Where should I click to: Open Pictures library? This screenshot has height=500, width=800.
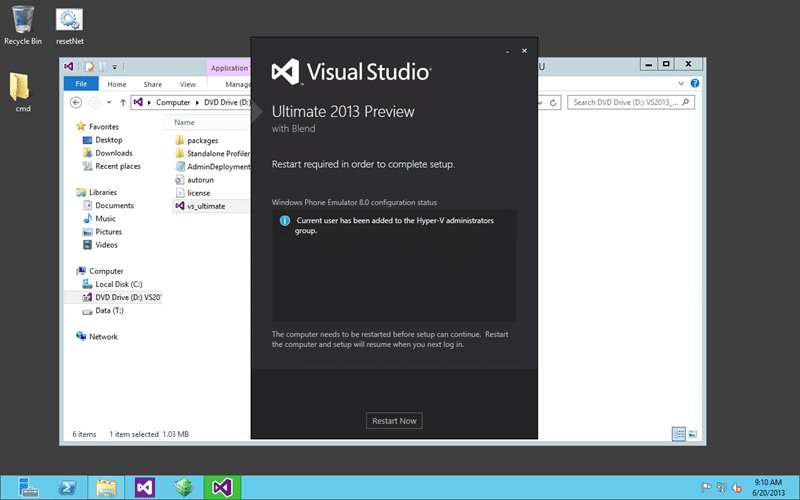tap(108, 232)
